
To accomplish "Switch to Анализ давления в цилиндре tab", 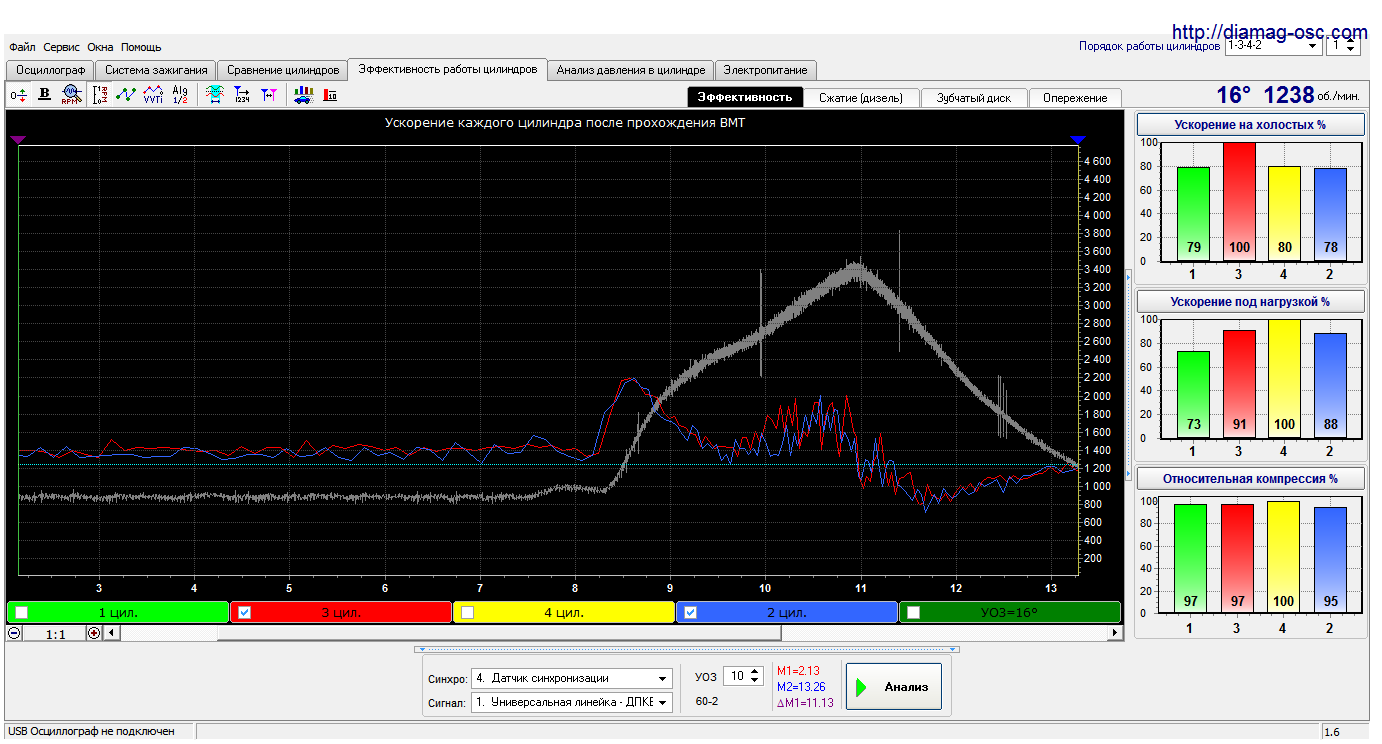I will point(631,70).
